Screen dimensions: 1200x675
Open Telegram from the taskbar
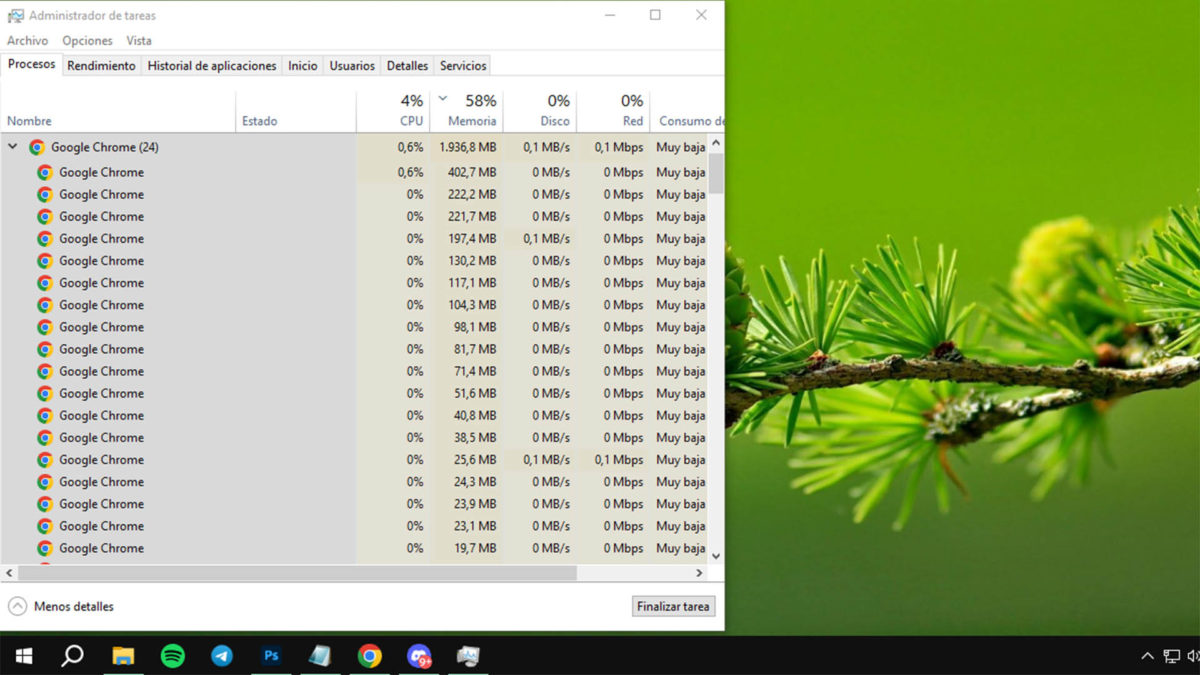222,656
